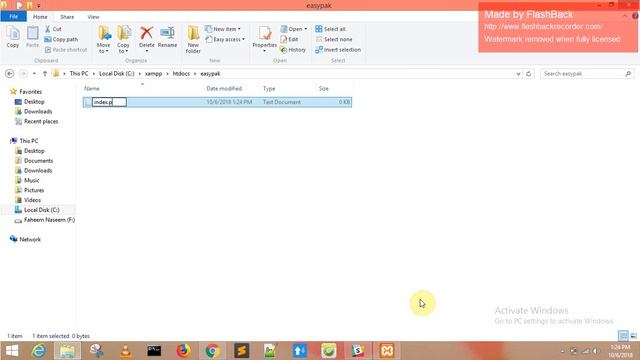Click xampp in address breadcrumb

click(153, 73)
